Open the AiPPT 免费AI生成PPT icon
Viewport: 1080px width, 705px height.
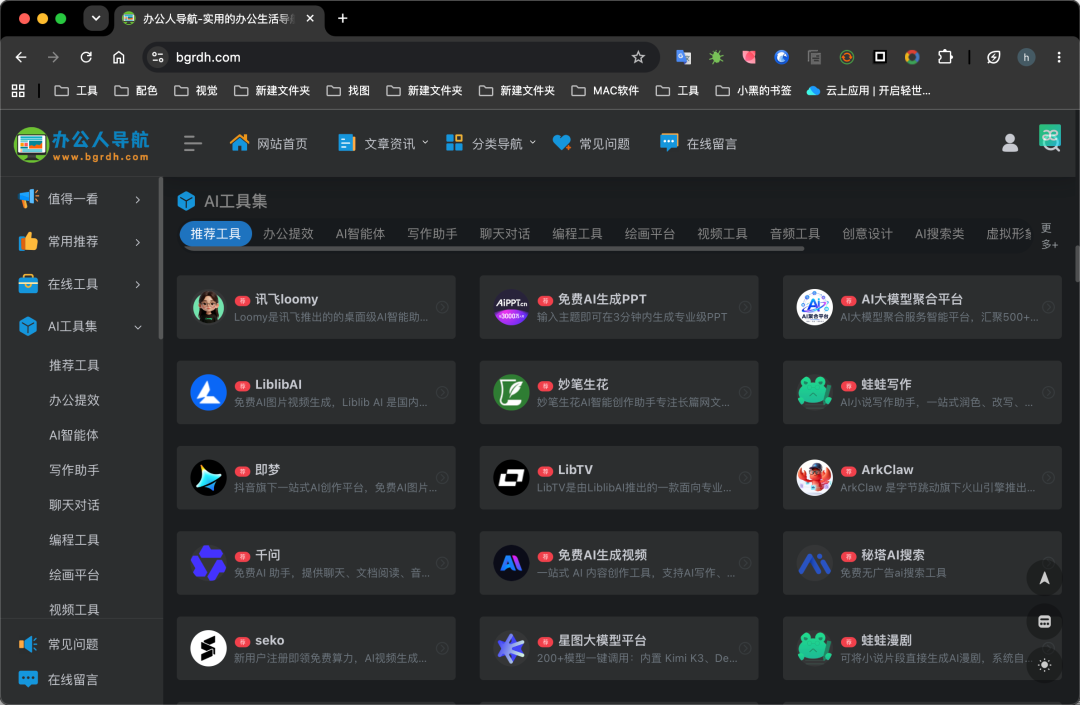(x=511, y=307)
